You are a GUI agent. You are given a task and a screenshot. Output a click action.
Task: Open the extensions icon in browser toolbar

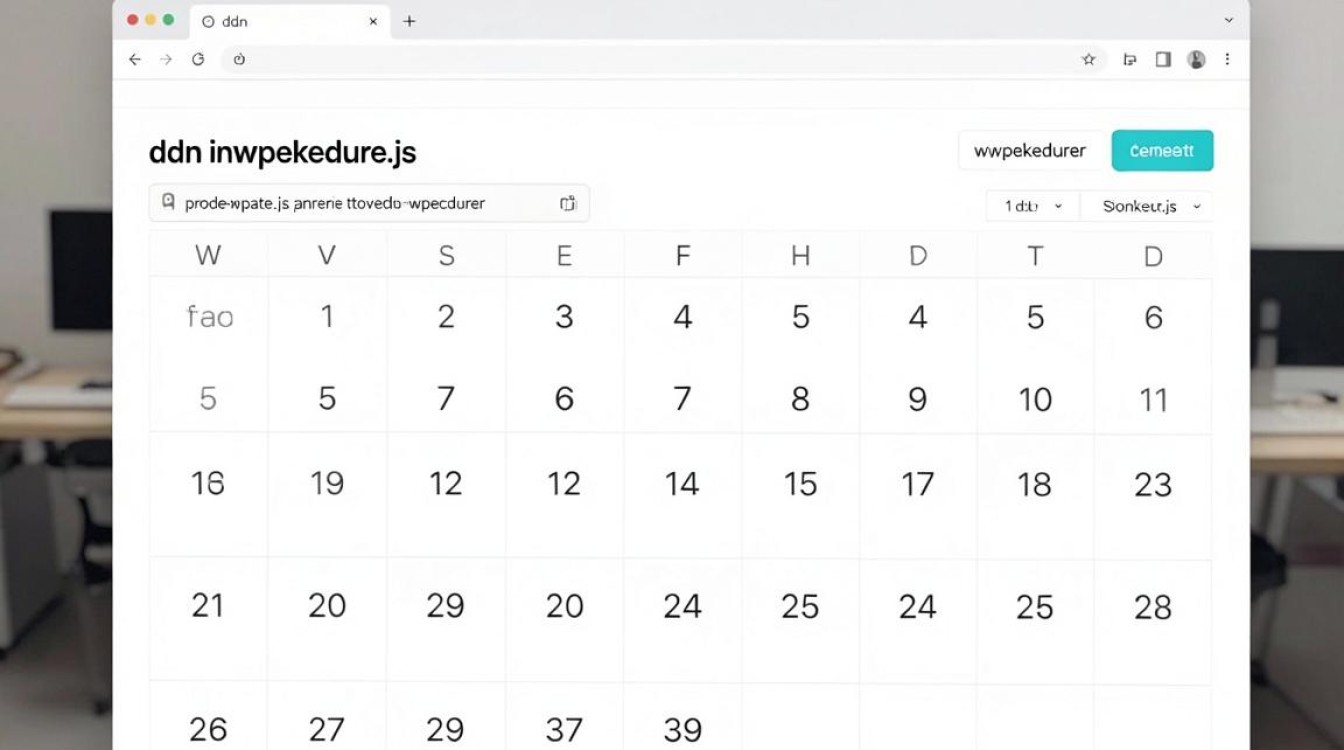pyautogui.click(x=1130, y=60)
